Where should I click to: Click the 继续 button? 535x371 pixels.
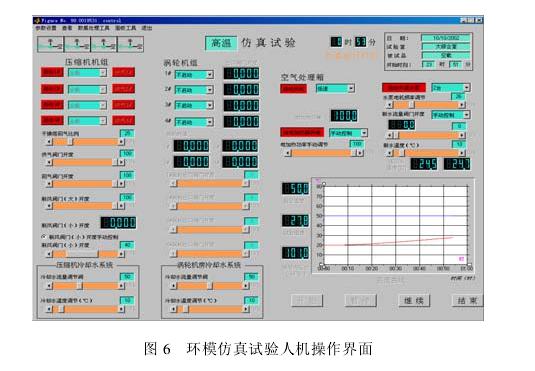click(x=414, y=300)
